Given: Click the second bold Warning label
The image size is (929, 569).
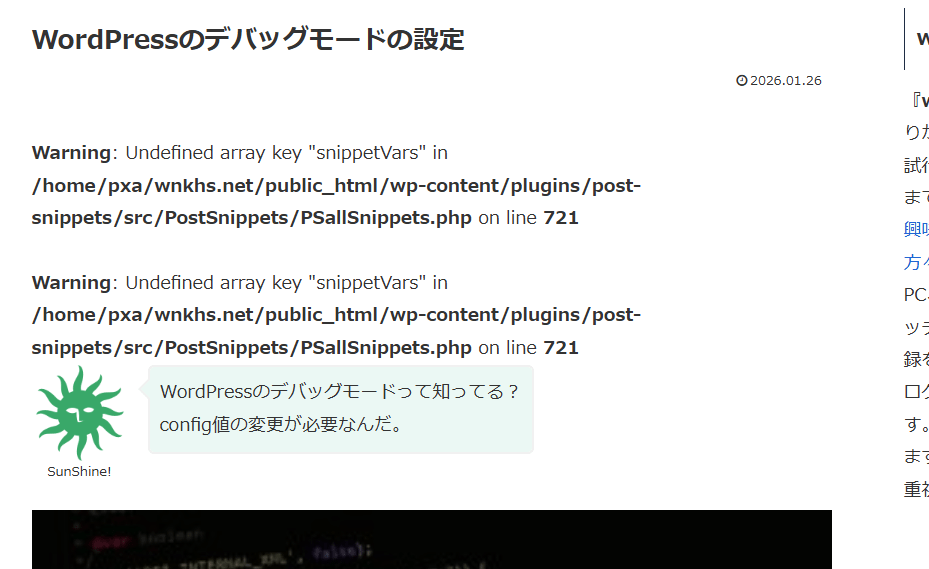Looking at the screenshot, I should pos(71,283).
